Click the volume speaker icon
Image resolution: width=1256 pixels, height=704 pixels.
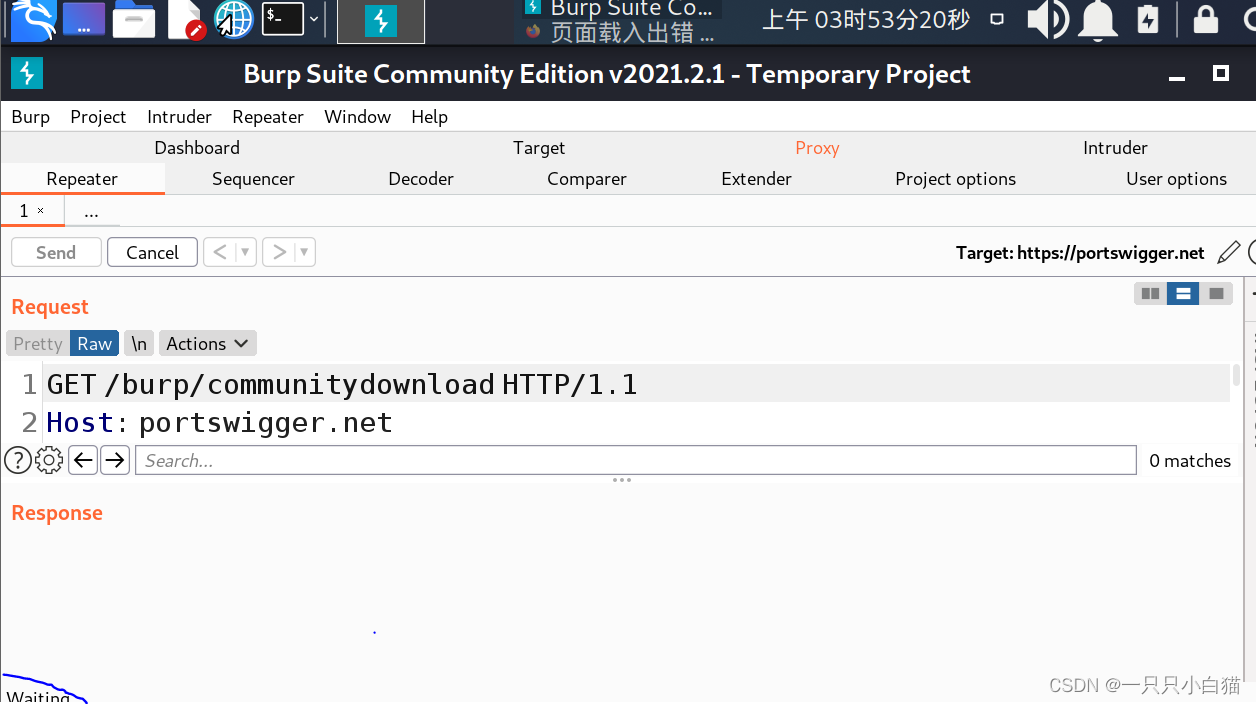[1048, 19]
